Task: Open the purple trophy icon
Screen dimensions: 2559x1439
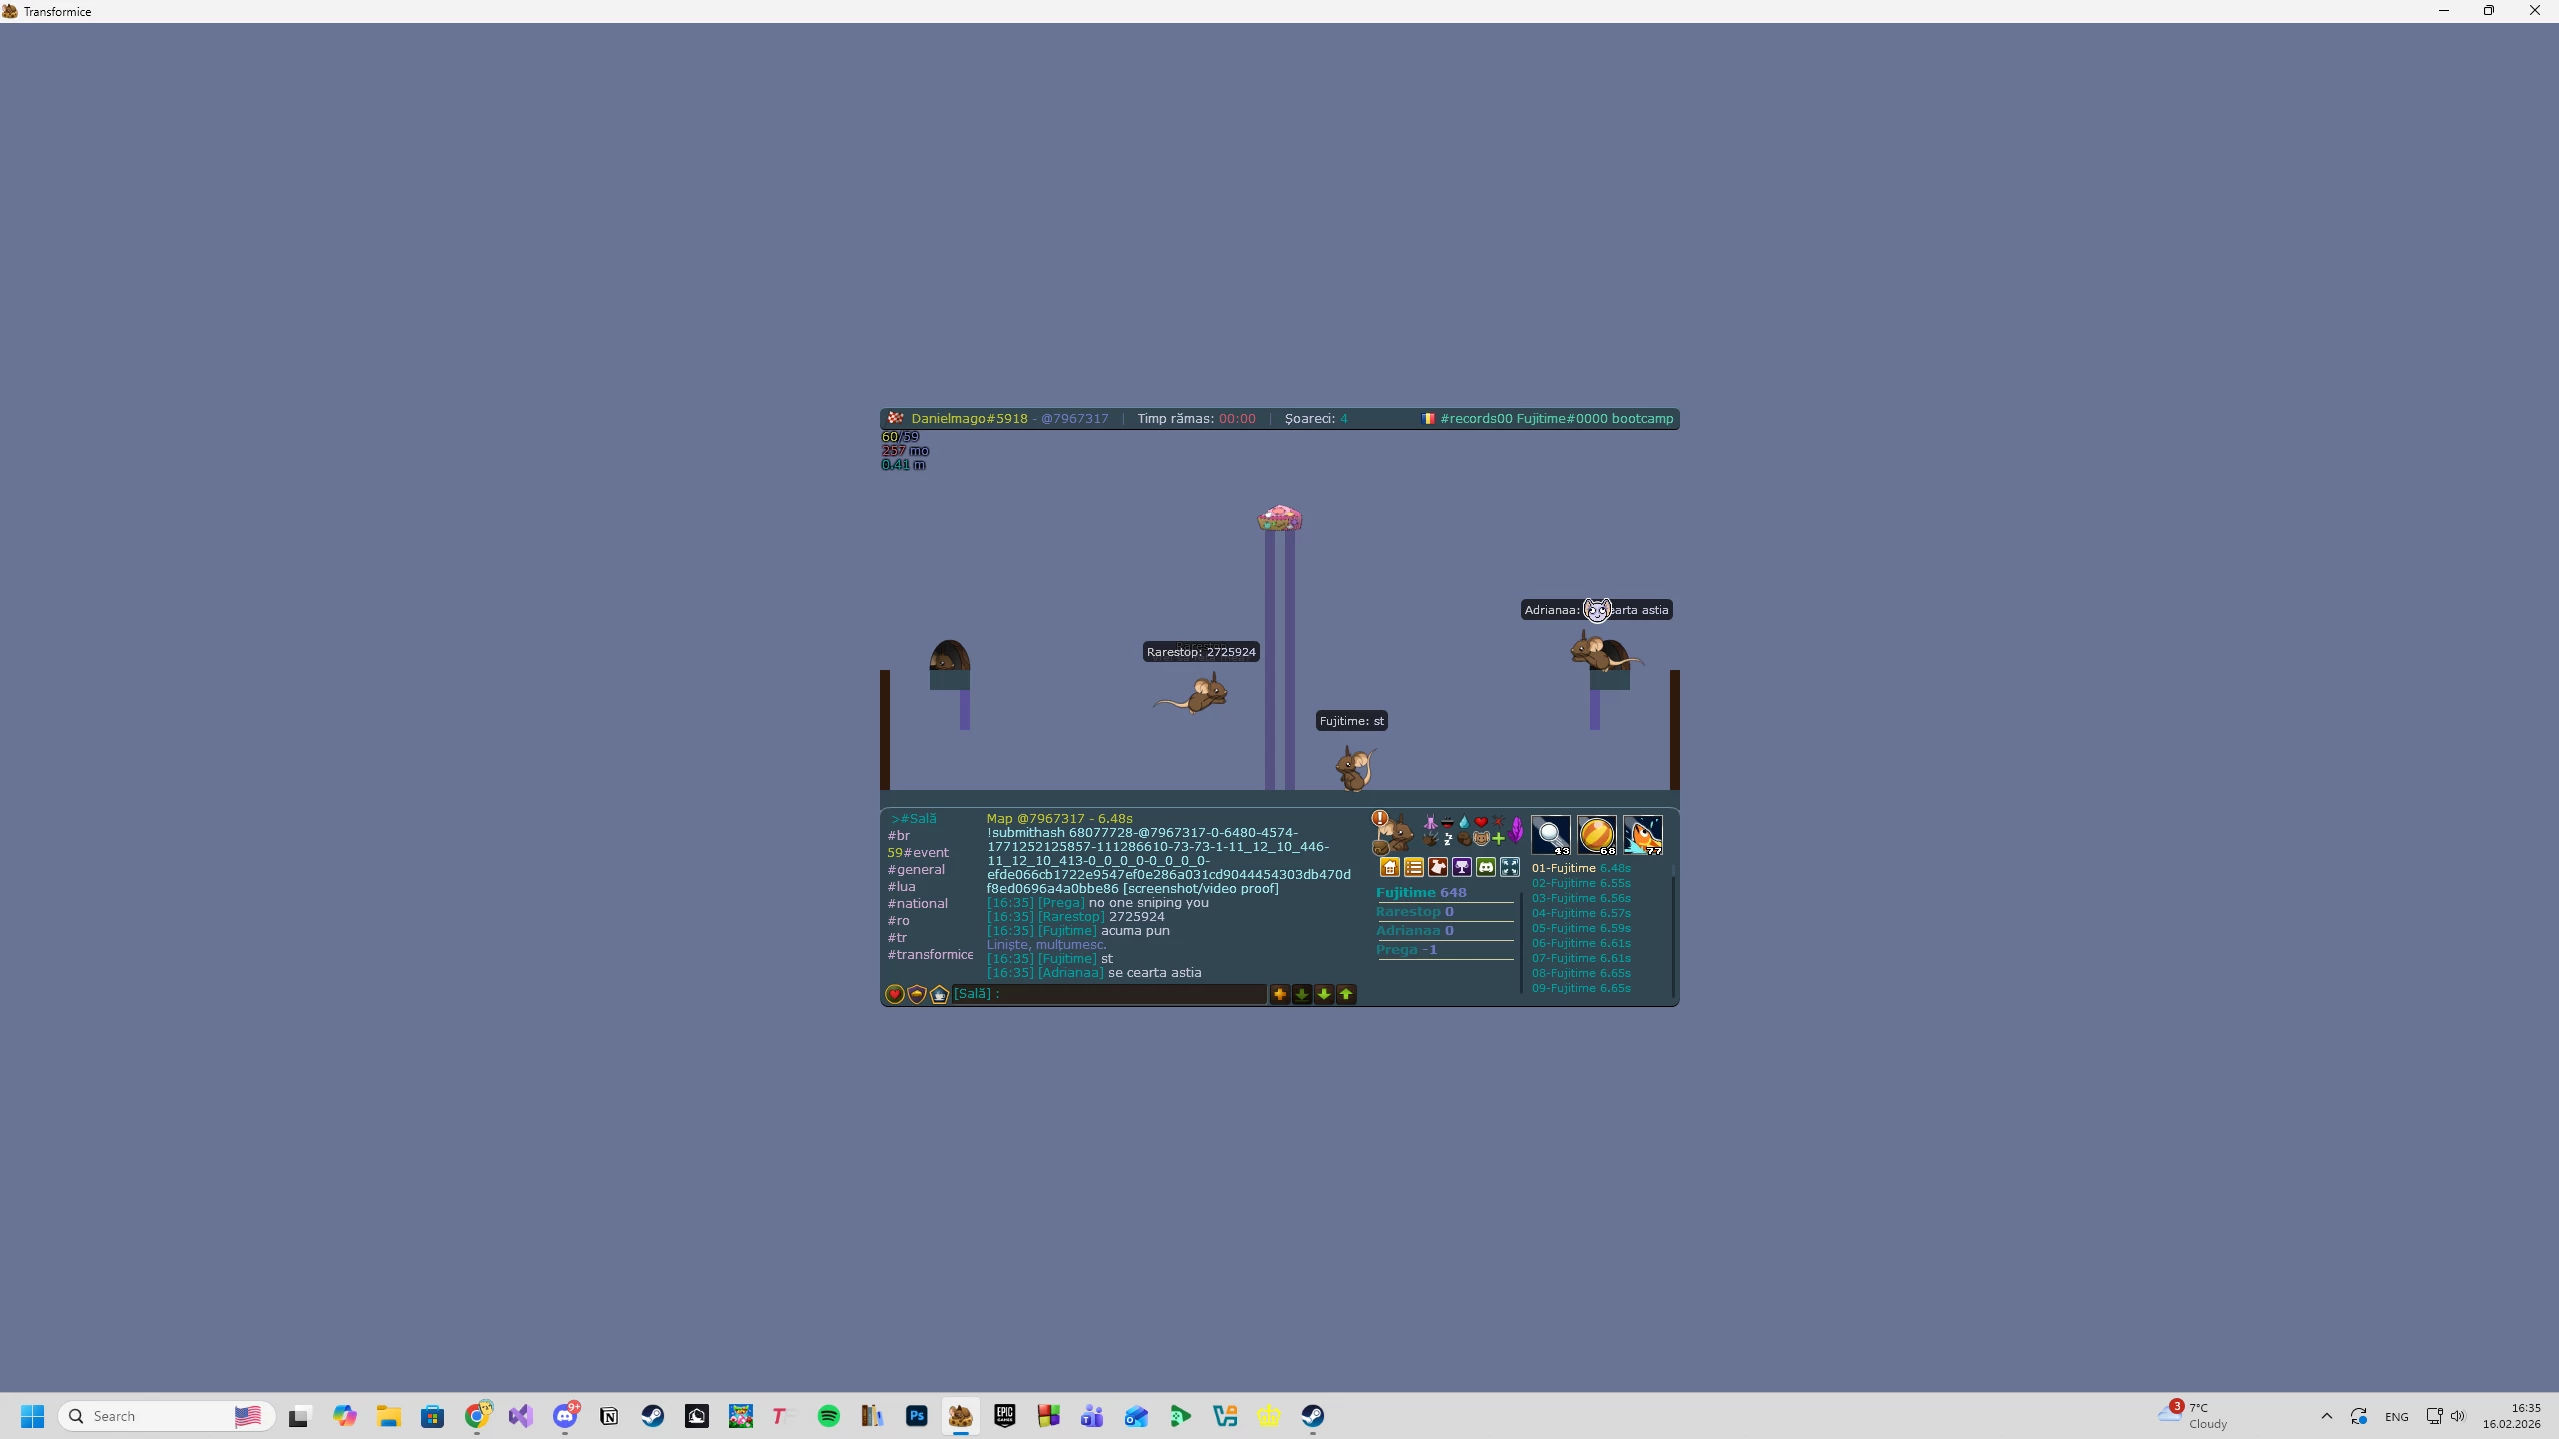Action: pyautogui.click(x=1461, y=867)
